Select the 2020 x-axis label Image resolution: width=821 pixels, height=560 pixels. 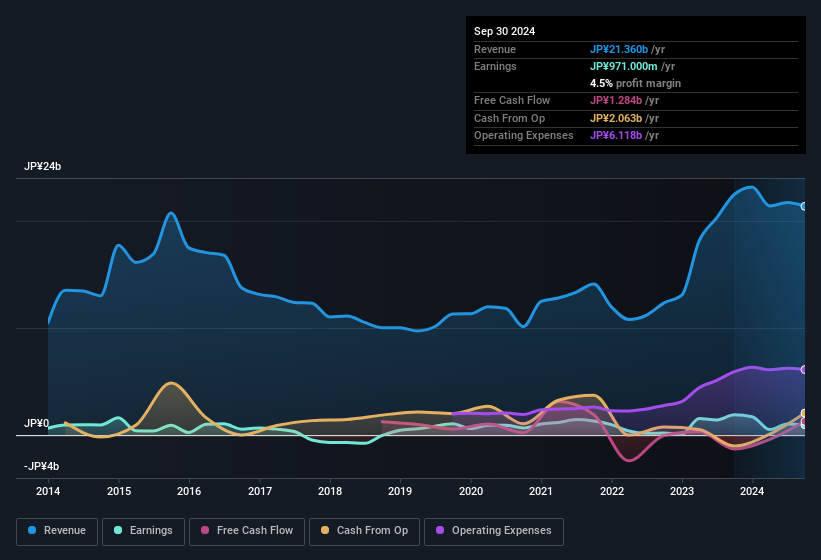(x=471, y=491)
